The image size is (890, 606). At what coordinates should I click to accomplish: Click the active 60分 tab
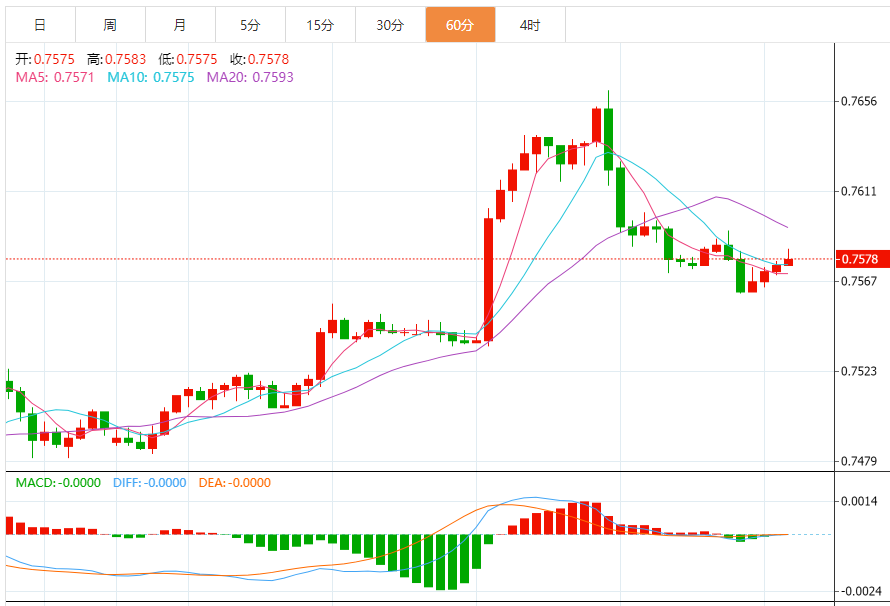pyautogui.click(x=460, y=25)
